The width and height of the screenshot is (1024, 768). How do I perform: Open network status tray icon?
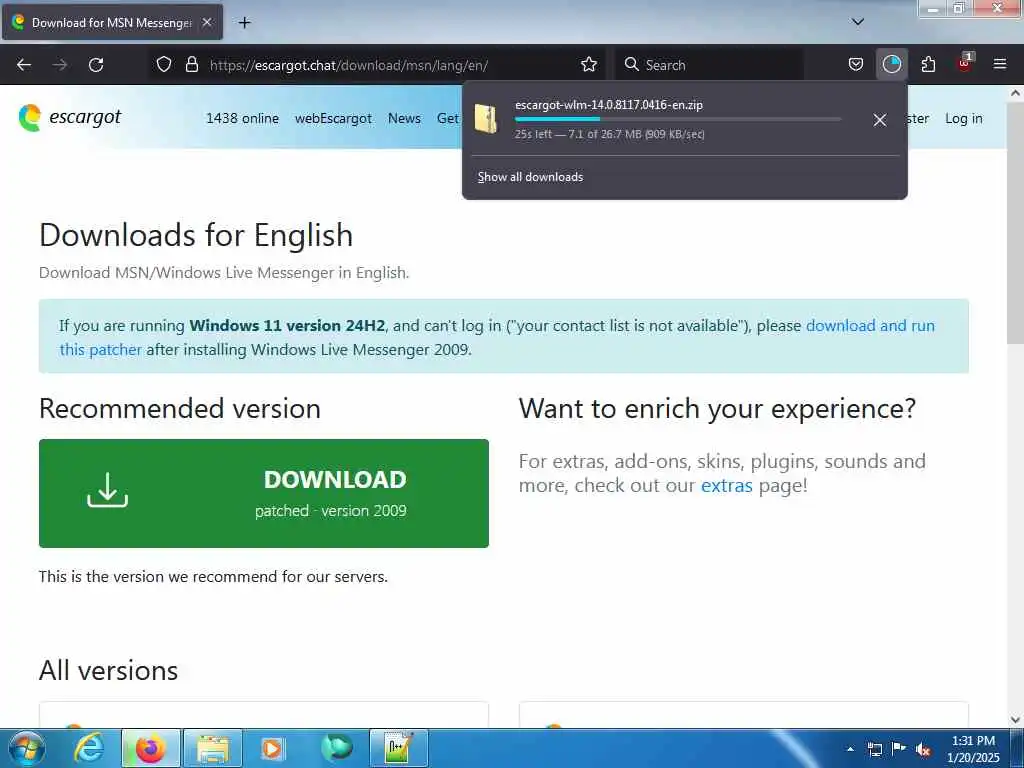874,749
